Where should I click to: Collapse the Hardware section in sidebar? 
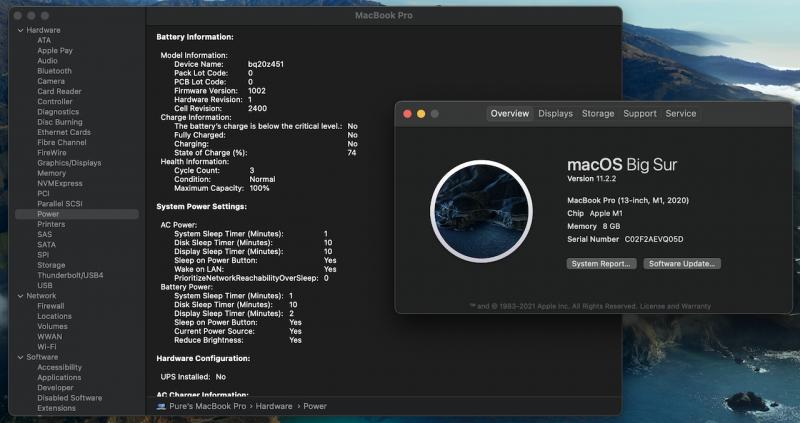tap(19, 30)
